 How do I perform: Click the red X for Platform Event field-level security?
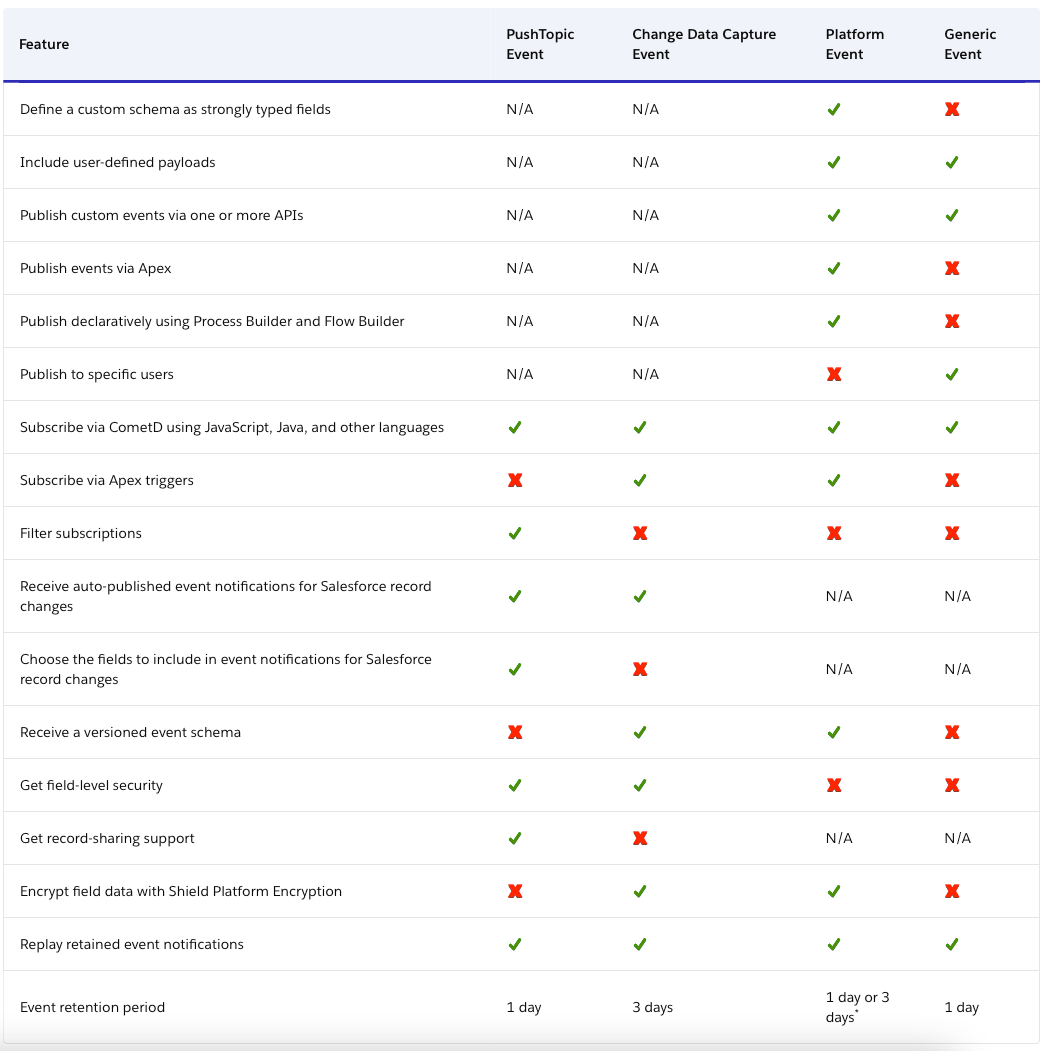(x=834, y=785)
